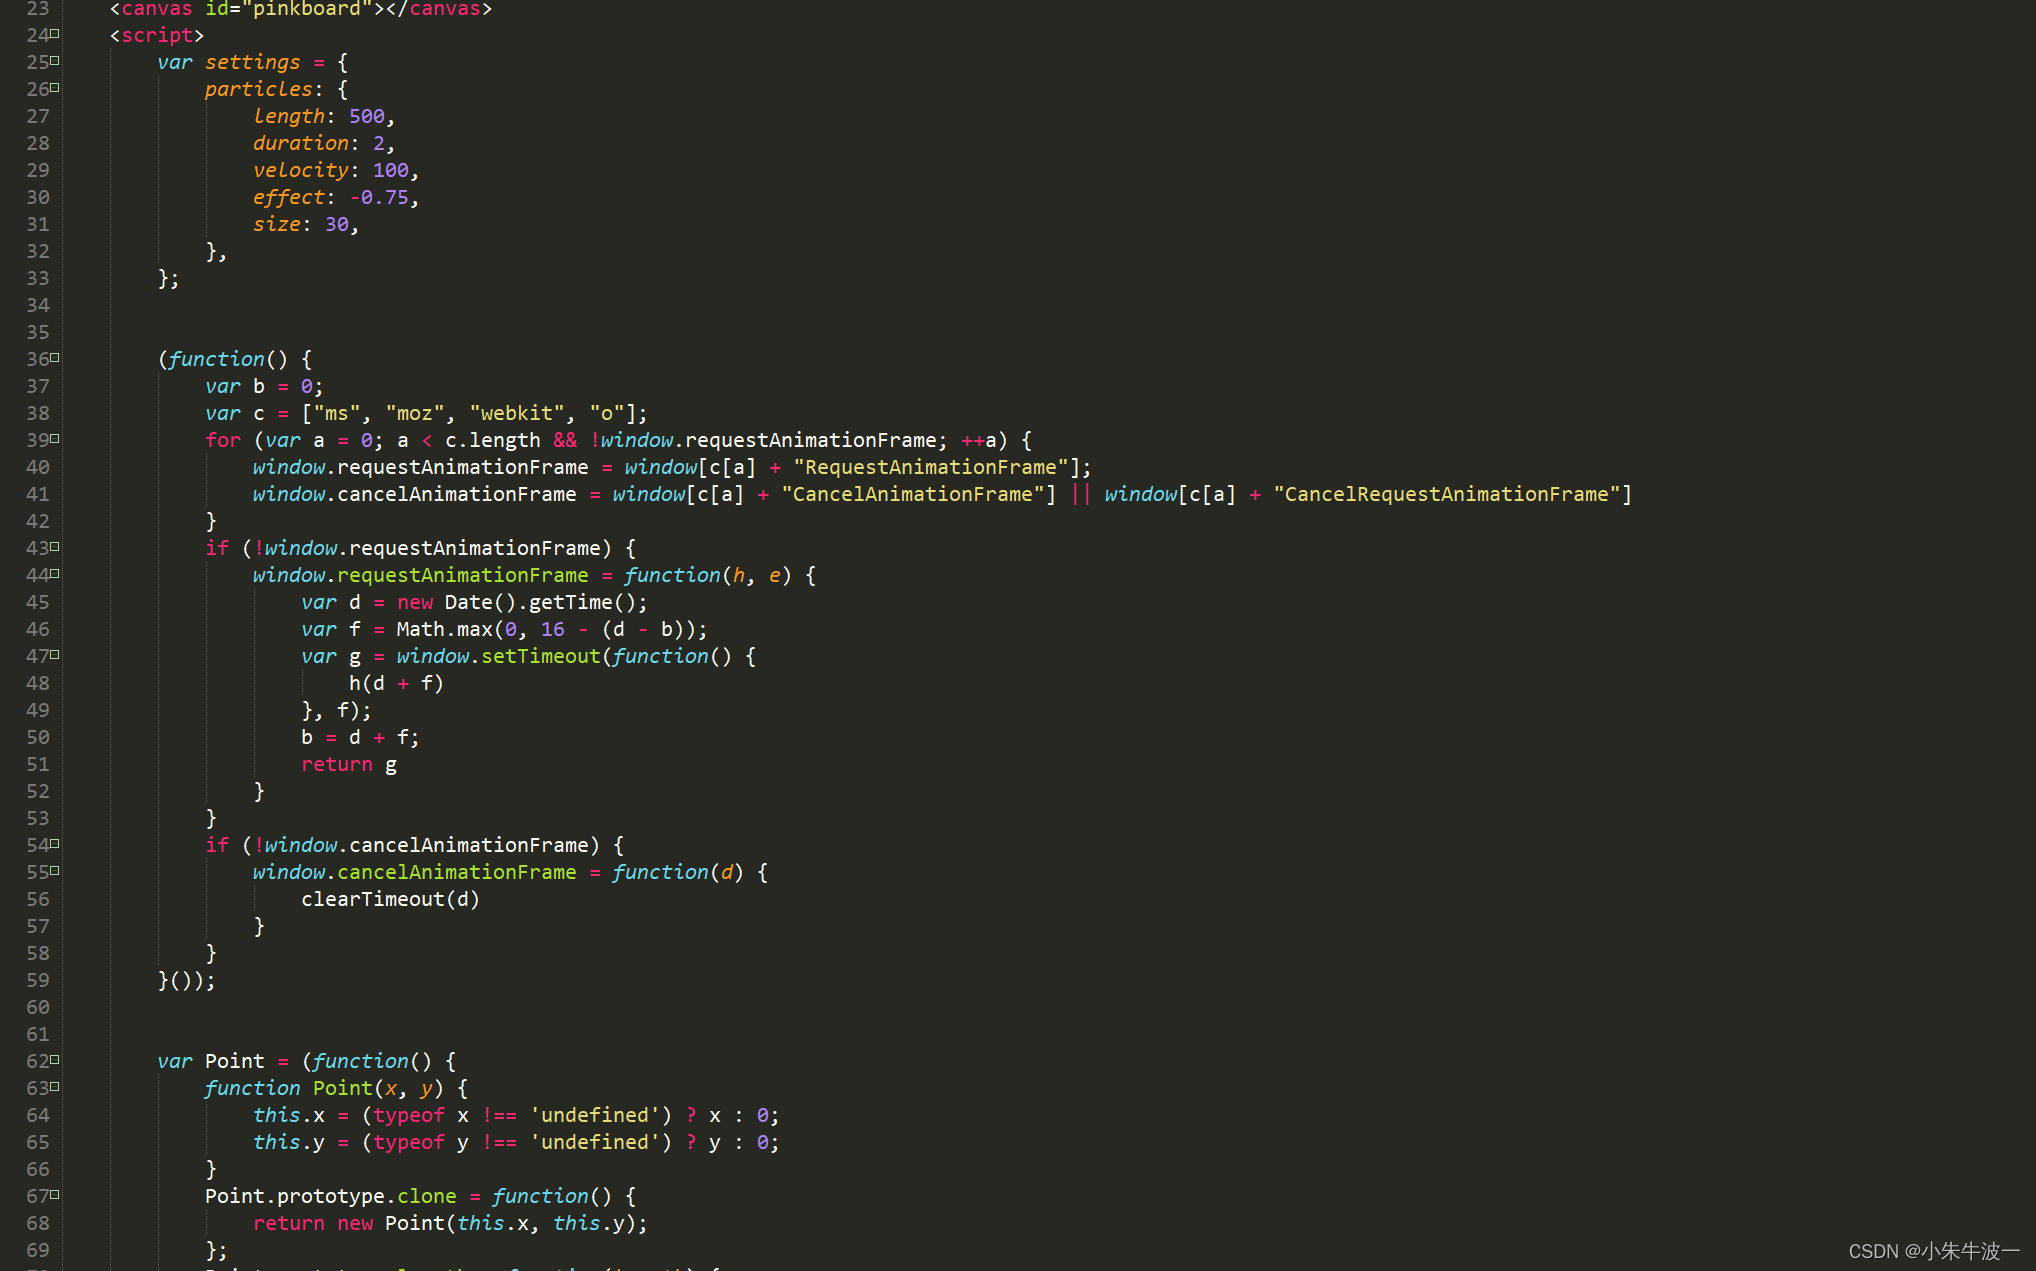
Task: Toggle the fold marker on line 43
Action: [55, 547]
